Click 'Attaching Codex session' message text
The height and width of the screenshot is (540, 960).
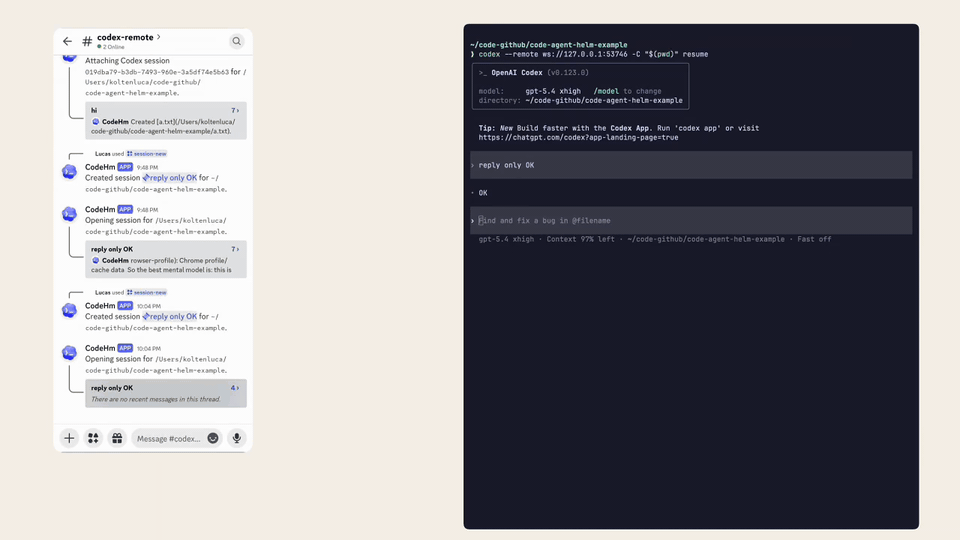(127, 61)
